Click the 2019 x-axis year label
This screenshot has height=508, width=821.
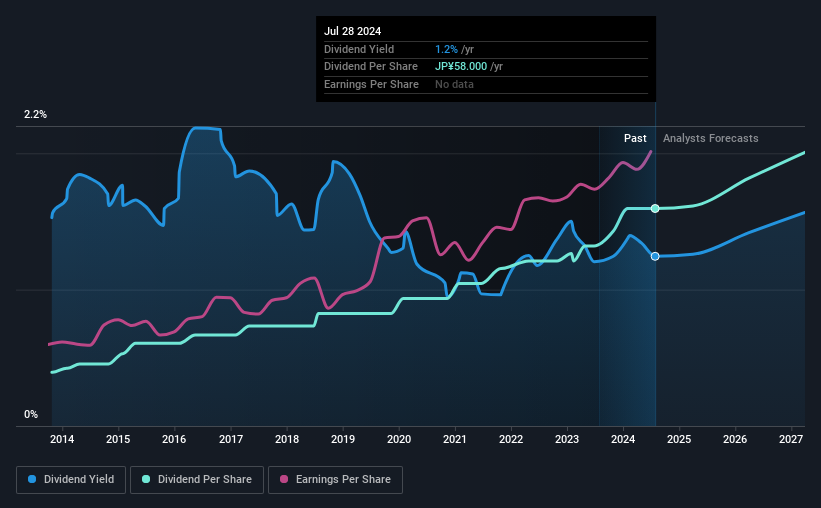[343, 439]
